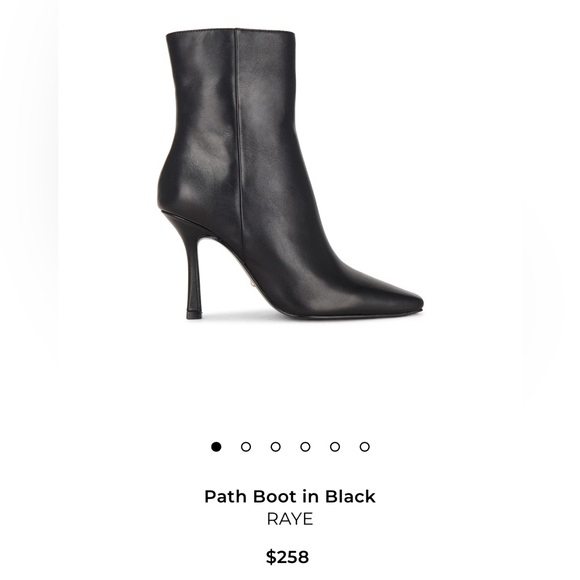The height and width of the screenshot is (580, 580).
Task: Jump to the third carousel image dot
Action: point(275,447)
